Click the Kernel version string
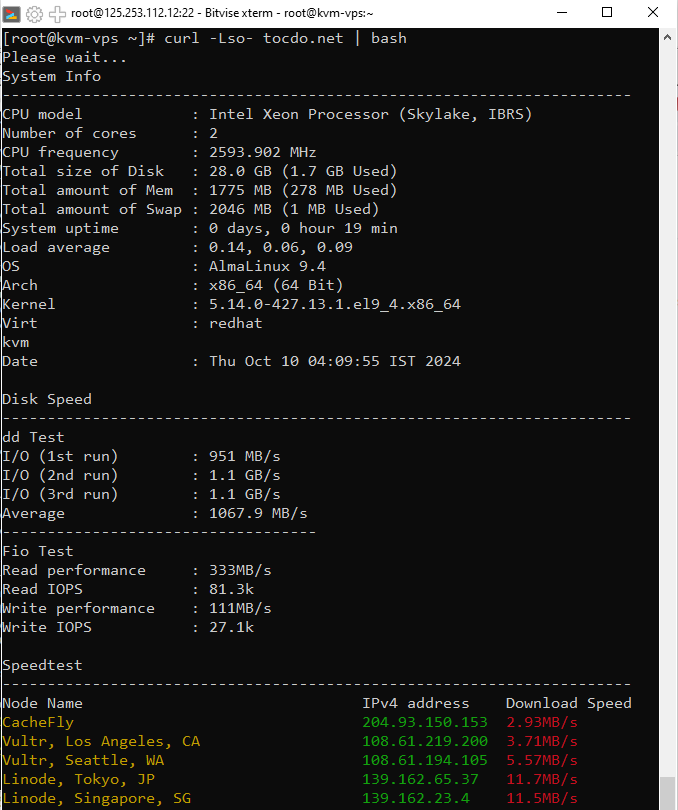The height and width of the screenshot is (810, 678). [x=334, y=305]
